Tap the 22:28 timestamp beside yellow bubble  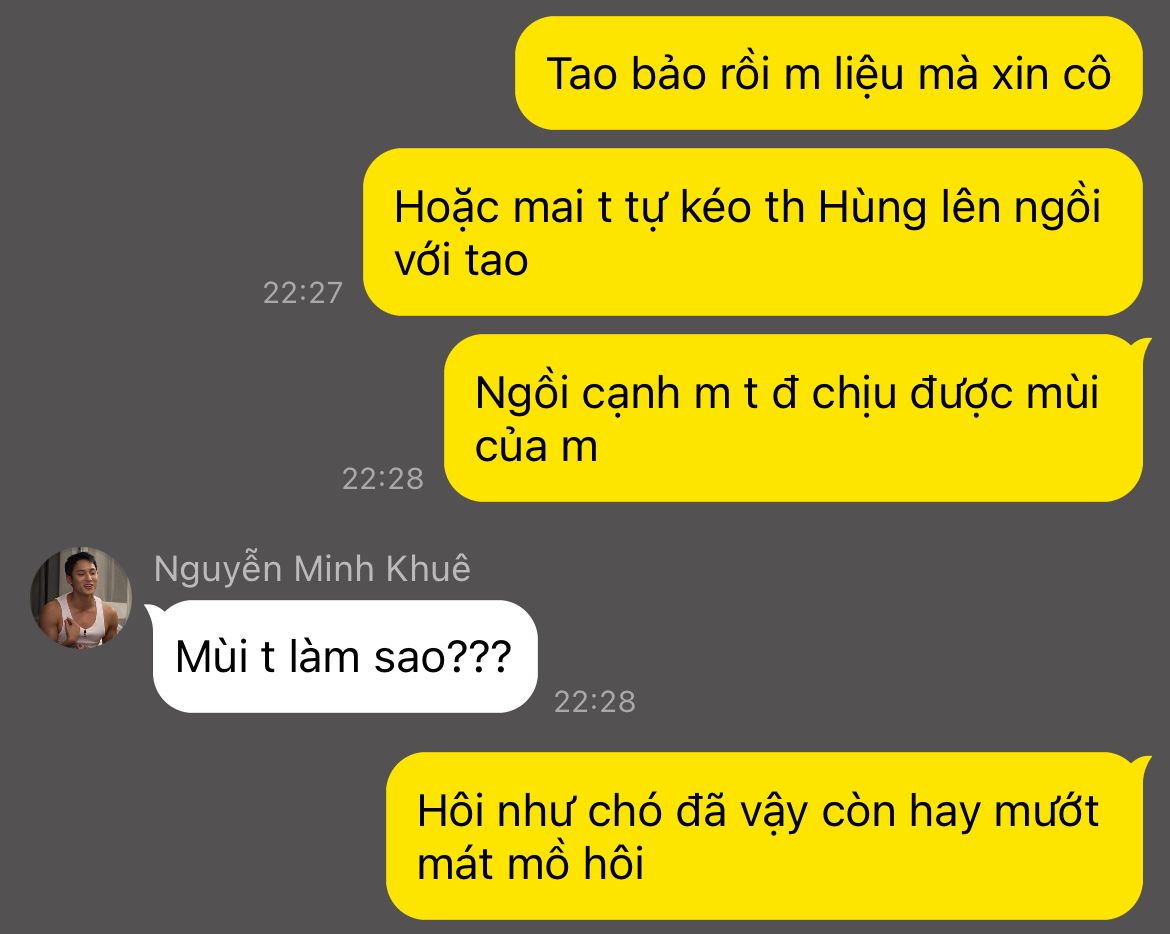382,478
